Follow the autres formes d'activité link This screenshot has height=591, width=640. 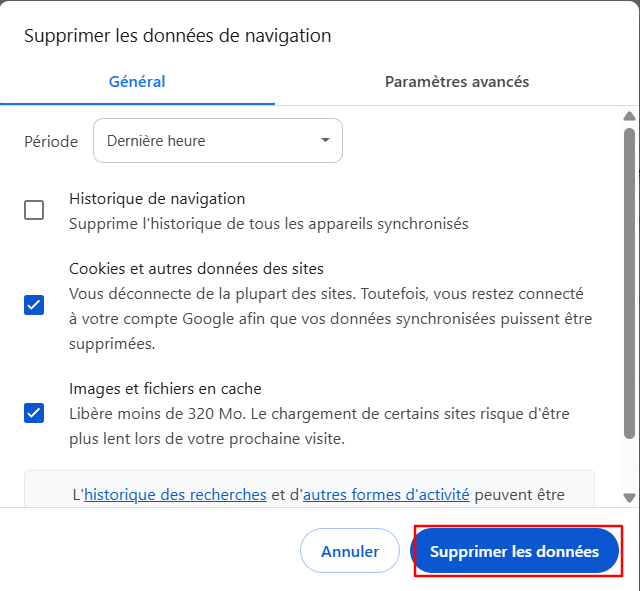click(386, 494)
